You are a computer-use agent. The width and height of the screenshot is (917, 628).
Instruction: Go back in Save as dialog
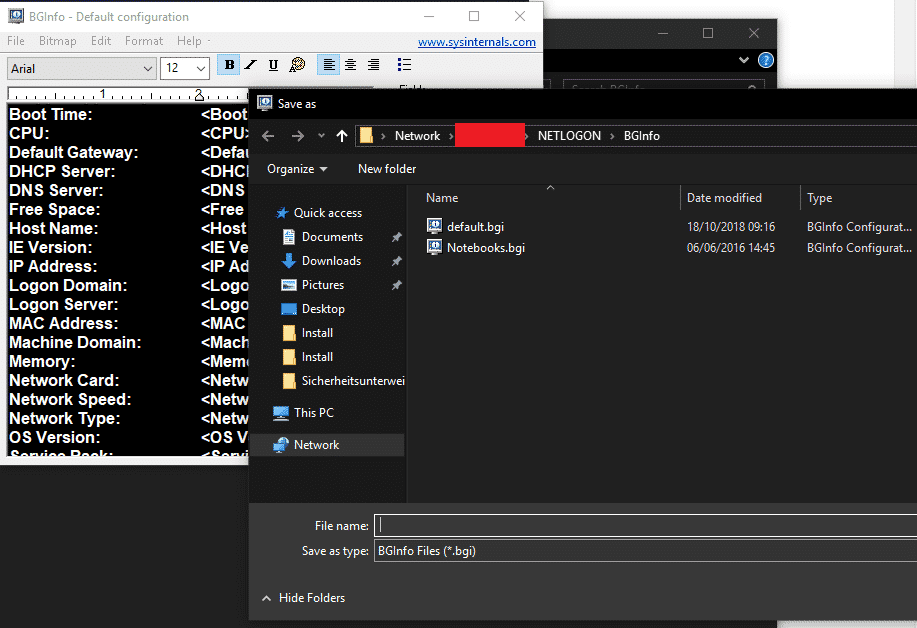click(268, 136)
